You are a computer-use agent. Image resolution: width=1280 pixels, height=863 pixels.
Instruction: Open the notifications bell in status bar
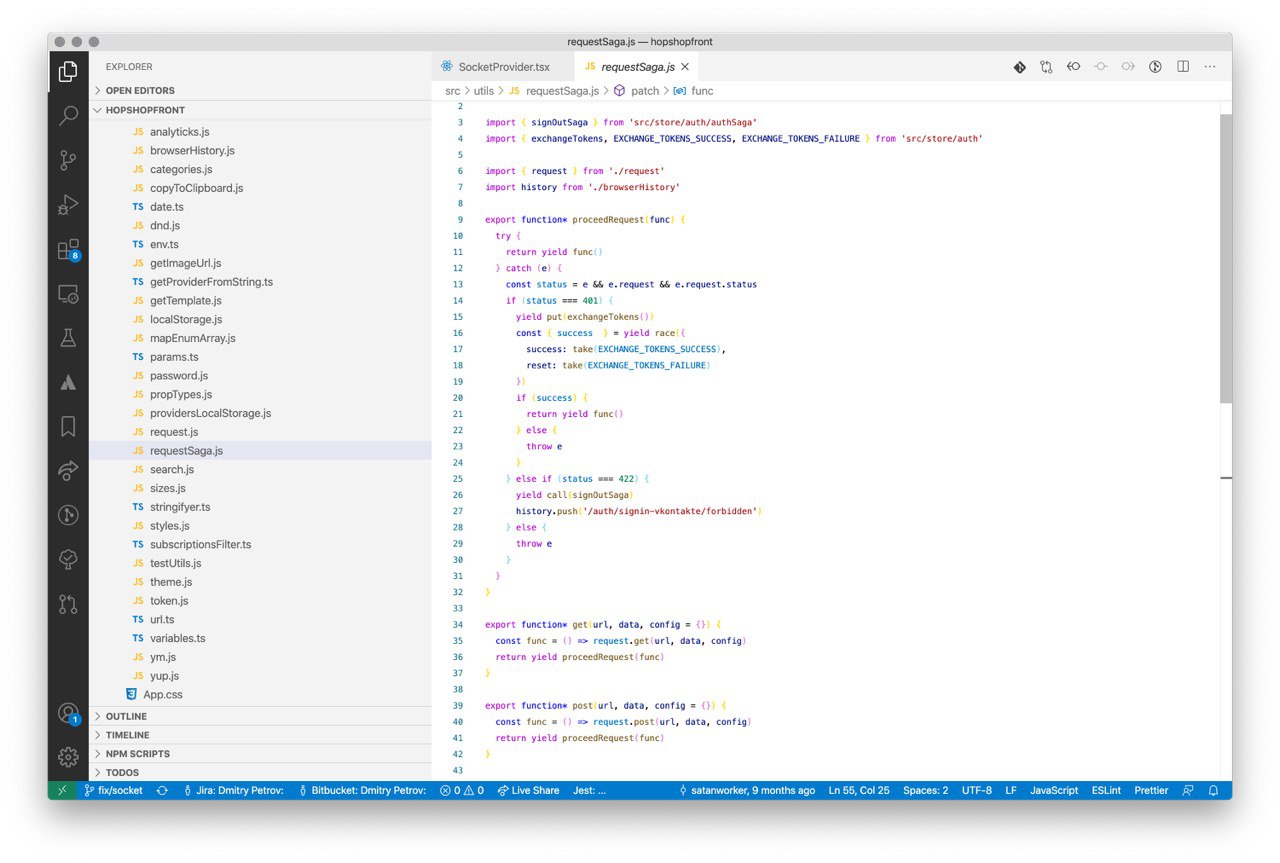pyautogui.click(x=1213, y=790)
